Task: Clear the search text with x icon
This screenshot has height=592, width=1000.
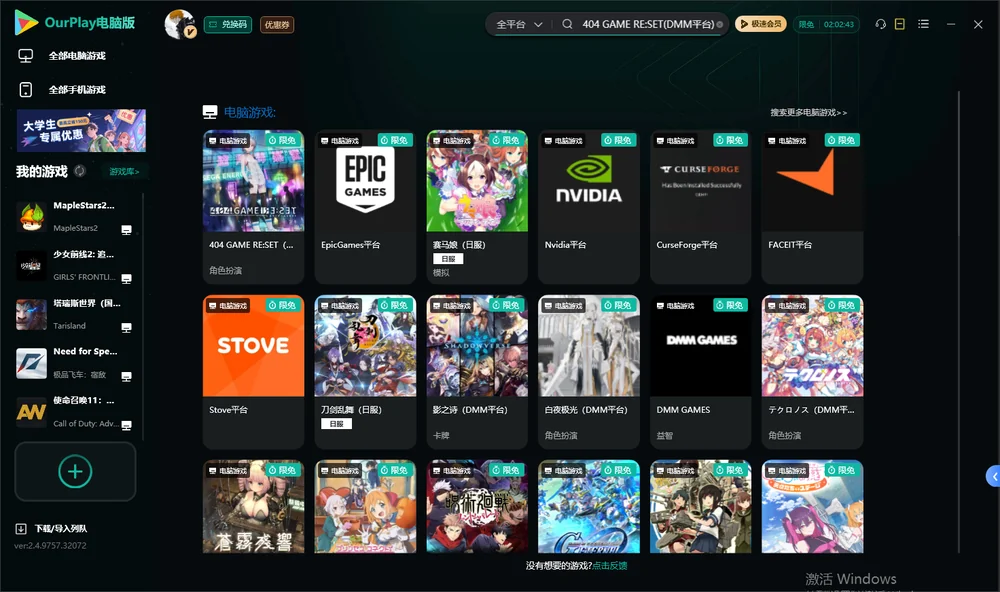Action: 720,25
